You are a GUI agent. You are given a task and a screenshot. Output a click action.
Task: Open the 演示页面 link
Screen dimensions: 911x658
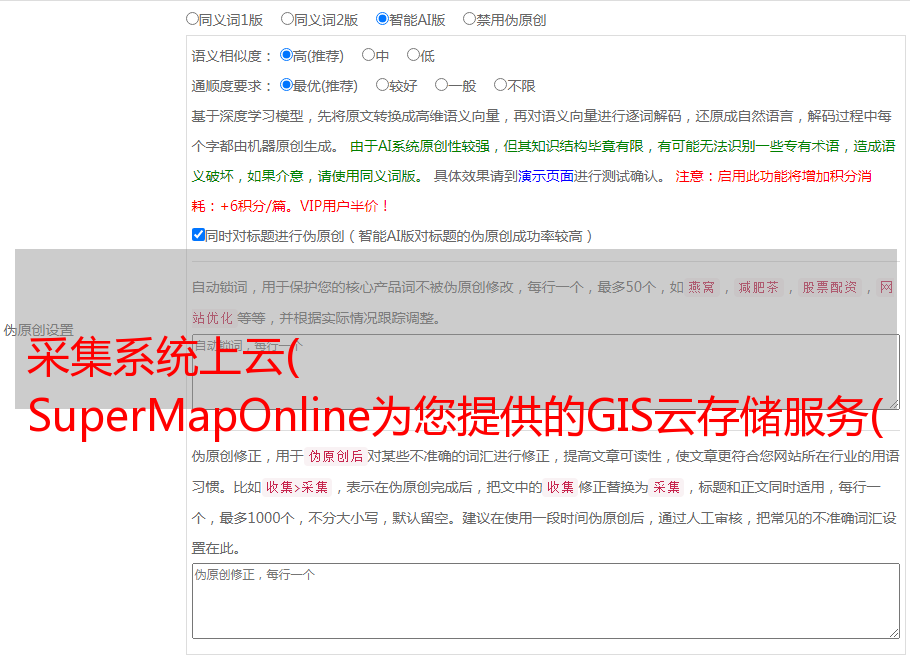click(546, 176)
